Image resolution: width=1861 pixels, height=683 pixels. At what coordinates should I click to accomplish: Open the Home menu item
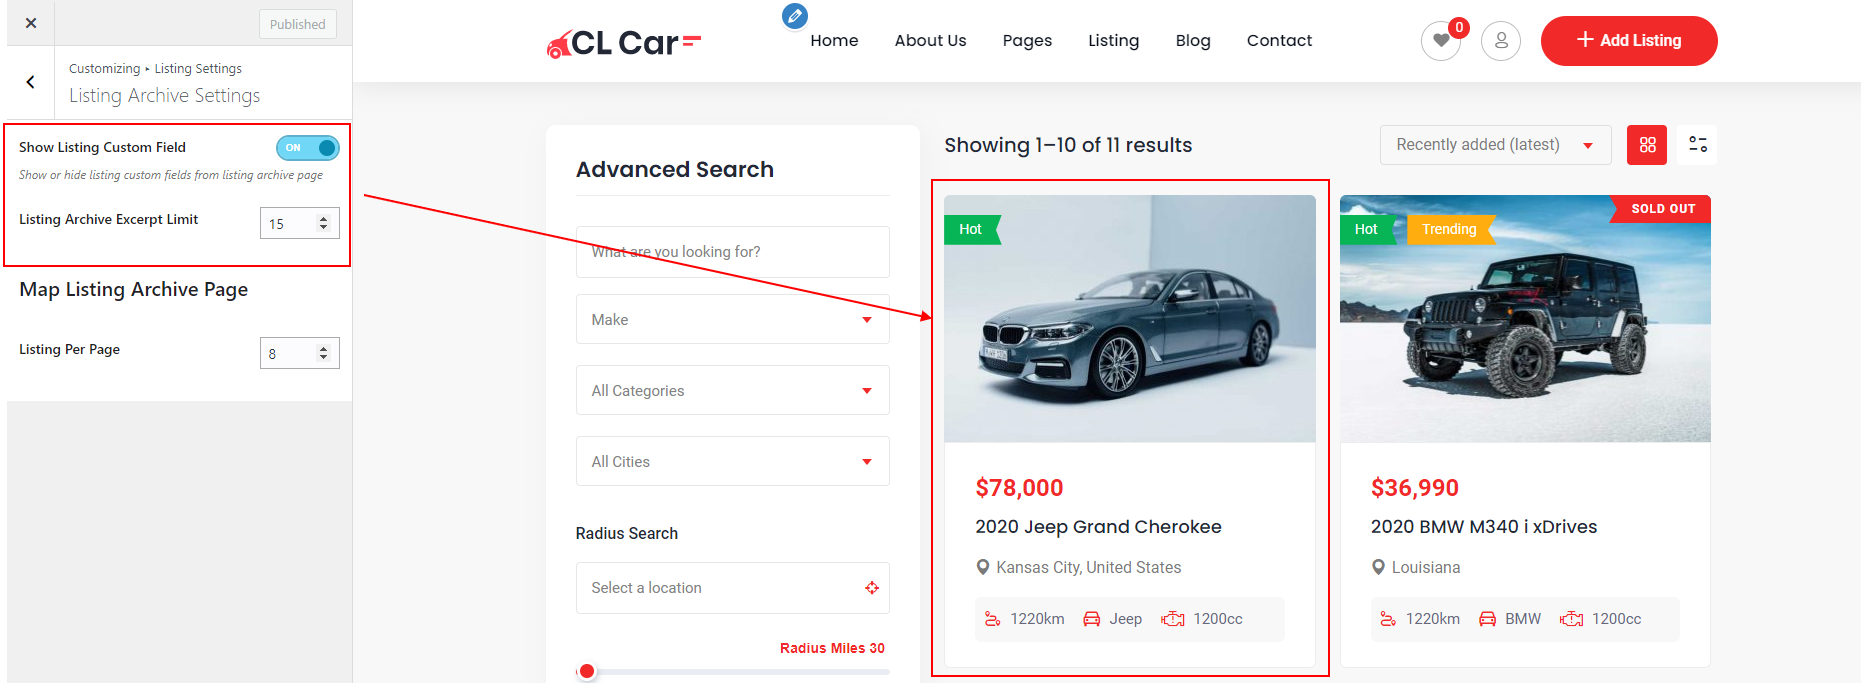coord(834,40)
